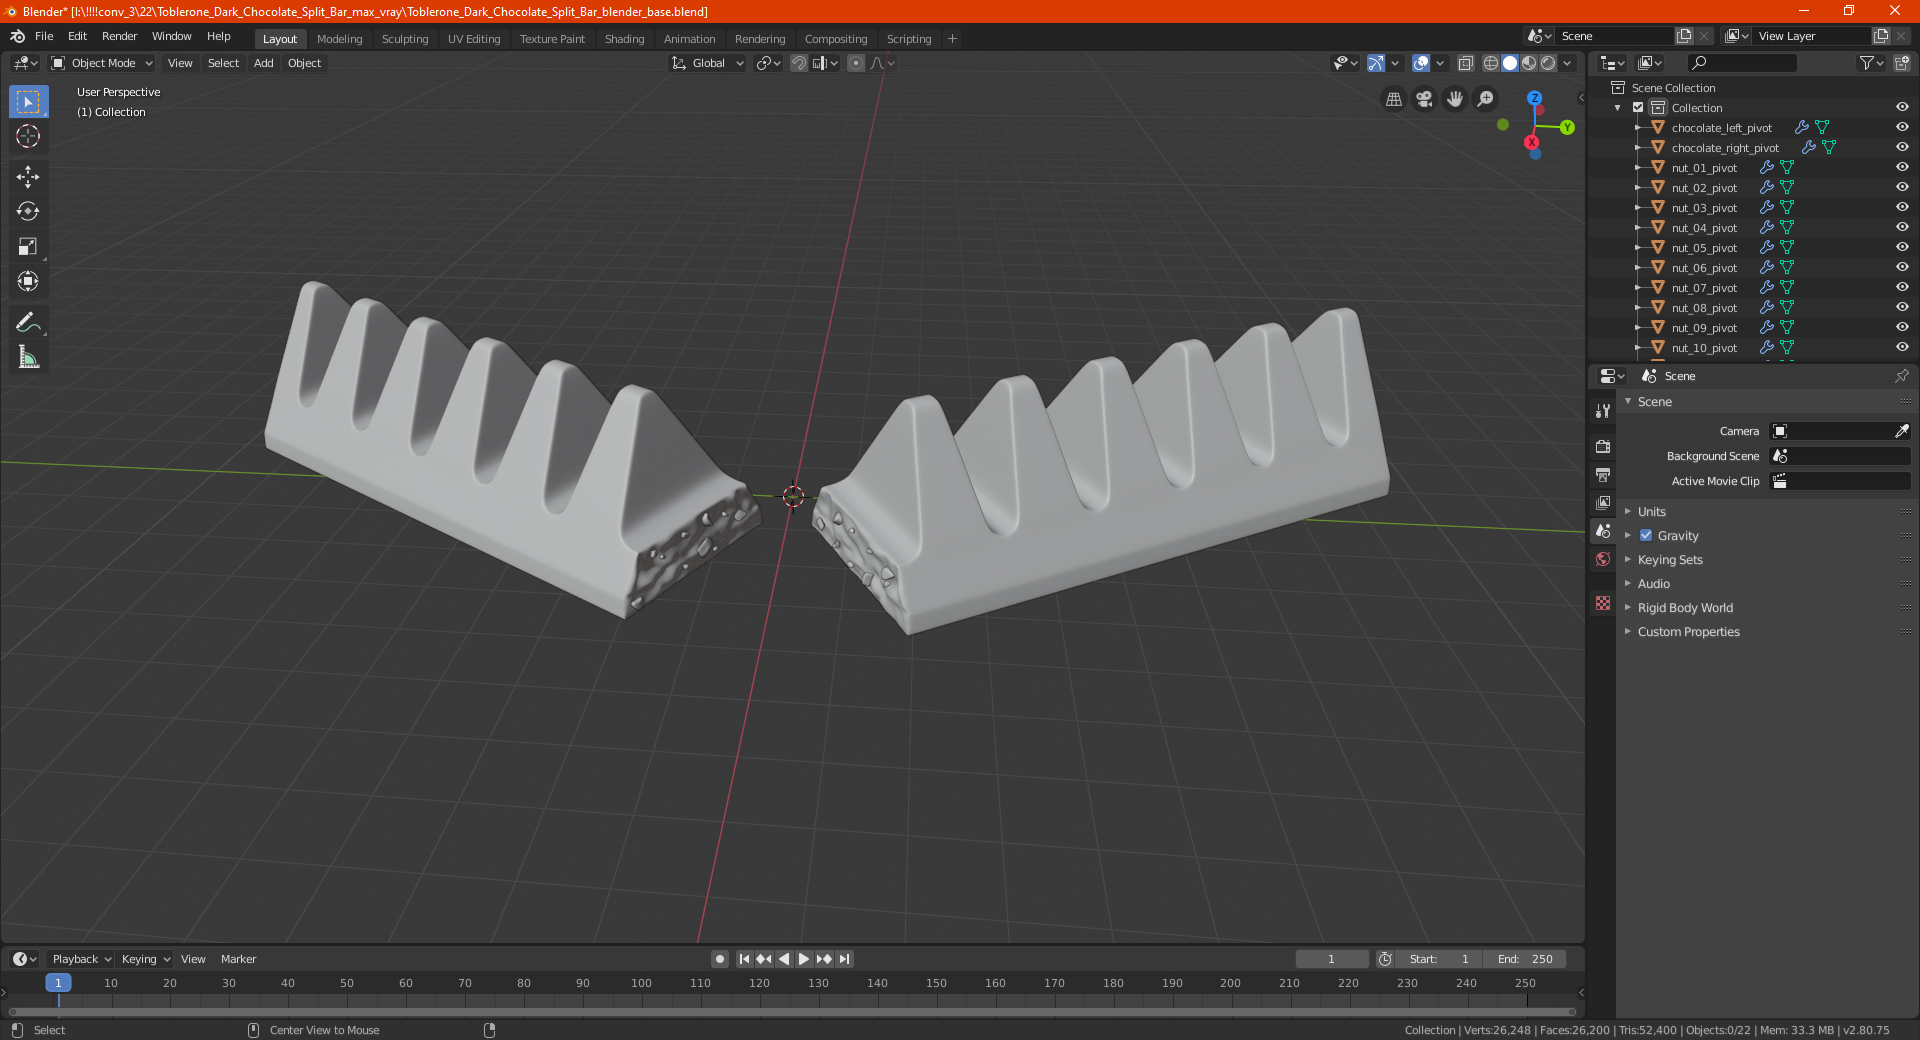Click the End frame field showing 250
The width and height of the screenshot is (1920, 1040).
pos(1524,959)
